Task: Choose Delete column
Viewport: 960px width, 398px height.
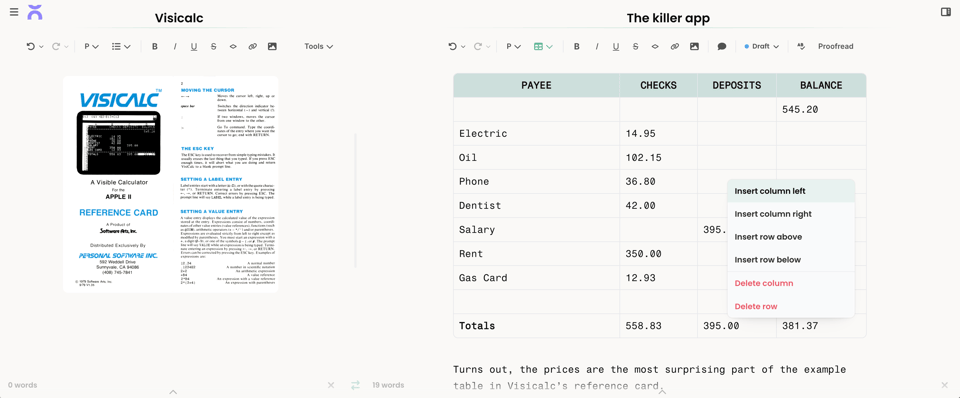Action: [x=790, y=283]
